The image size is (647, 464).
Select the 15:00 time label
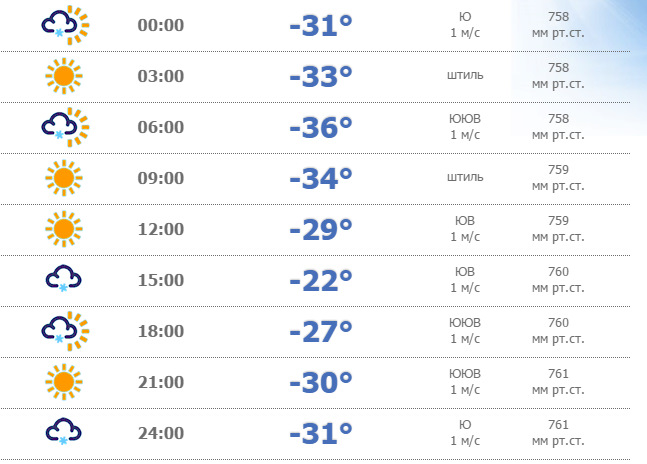coord(161,280)
